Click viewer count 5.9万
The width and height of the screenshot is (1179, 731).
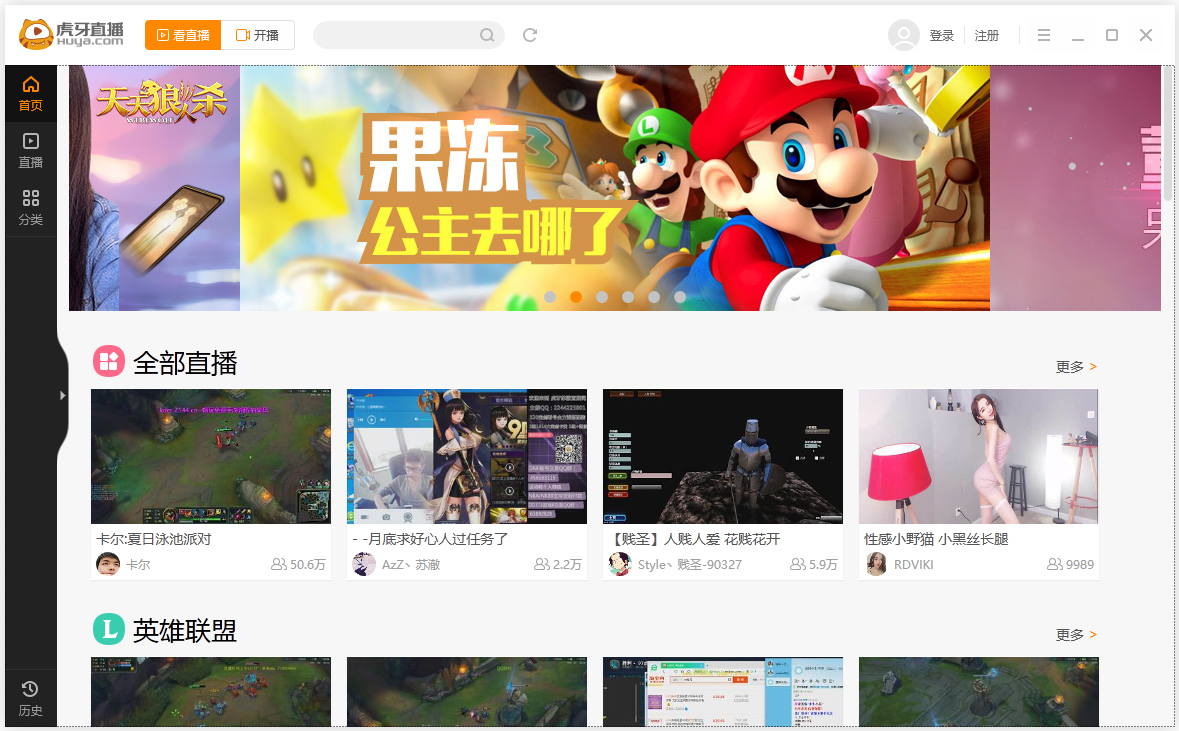pos(814,565)
